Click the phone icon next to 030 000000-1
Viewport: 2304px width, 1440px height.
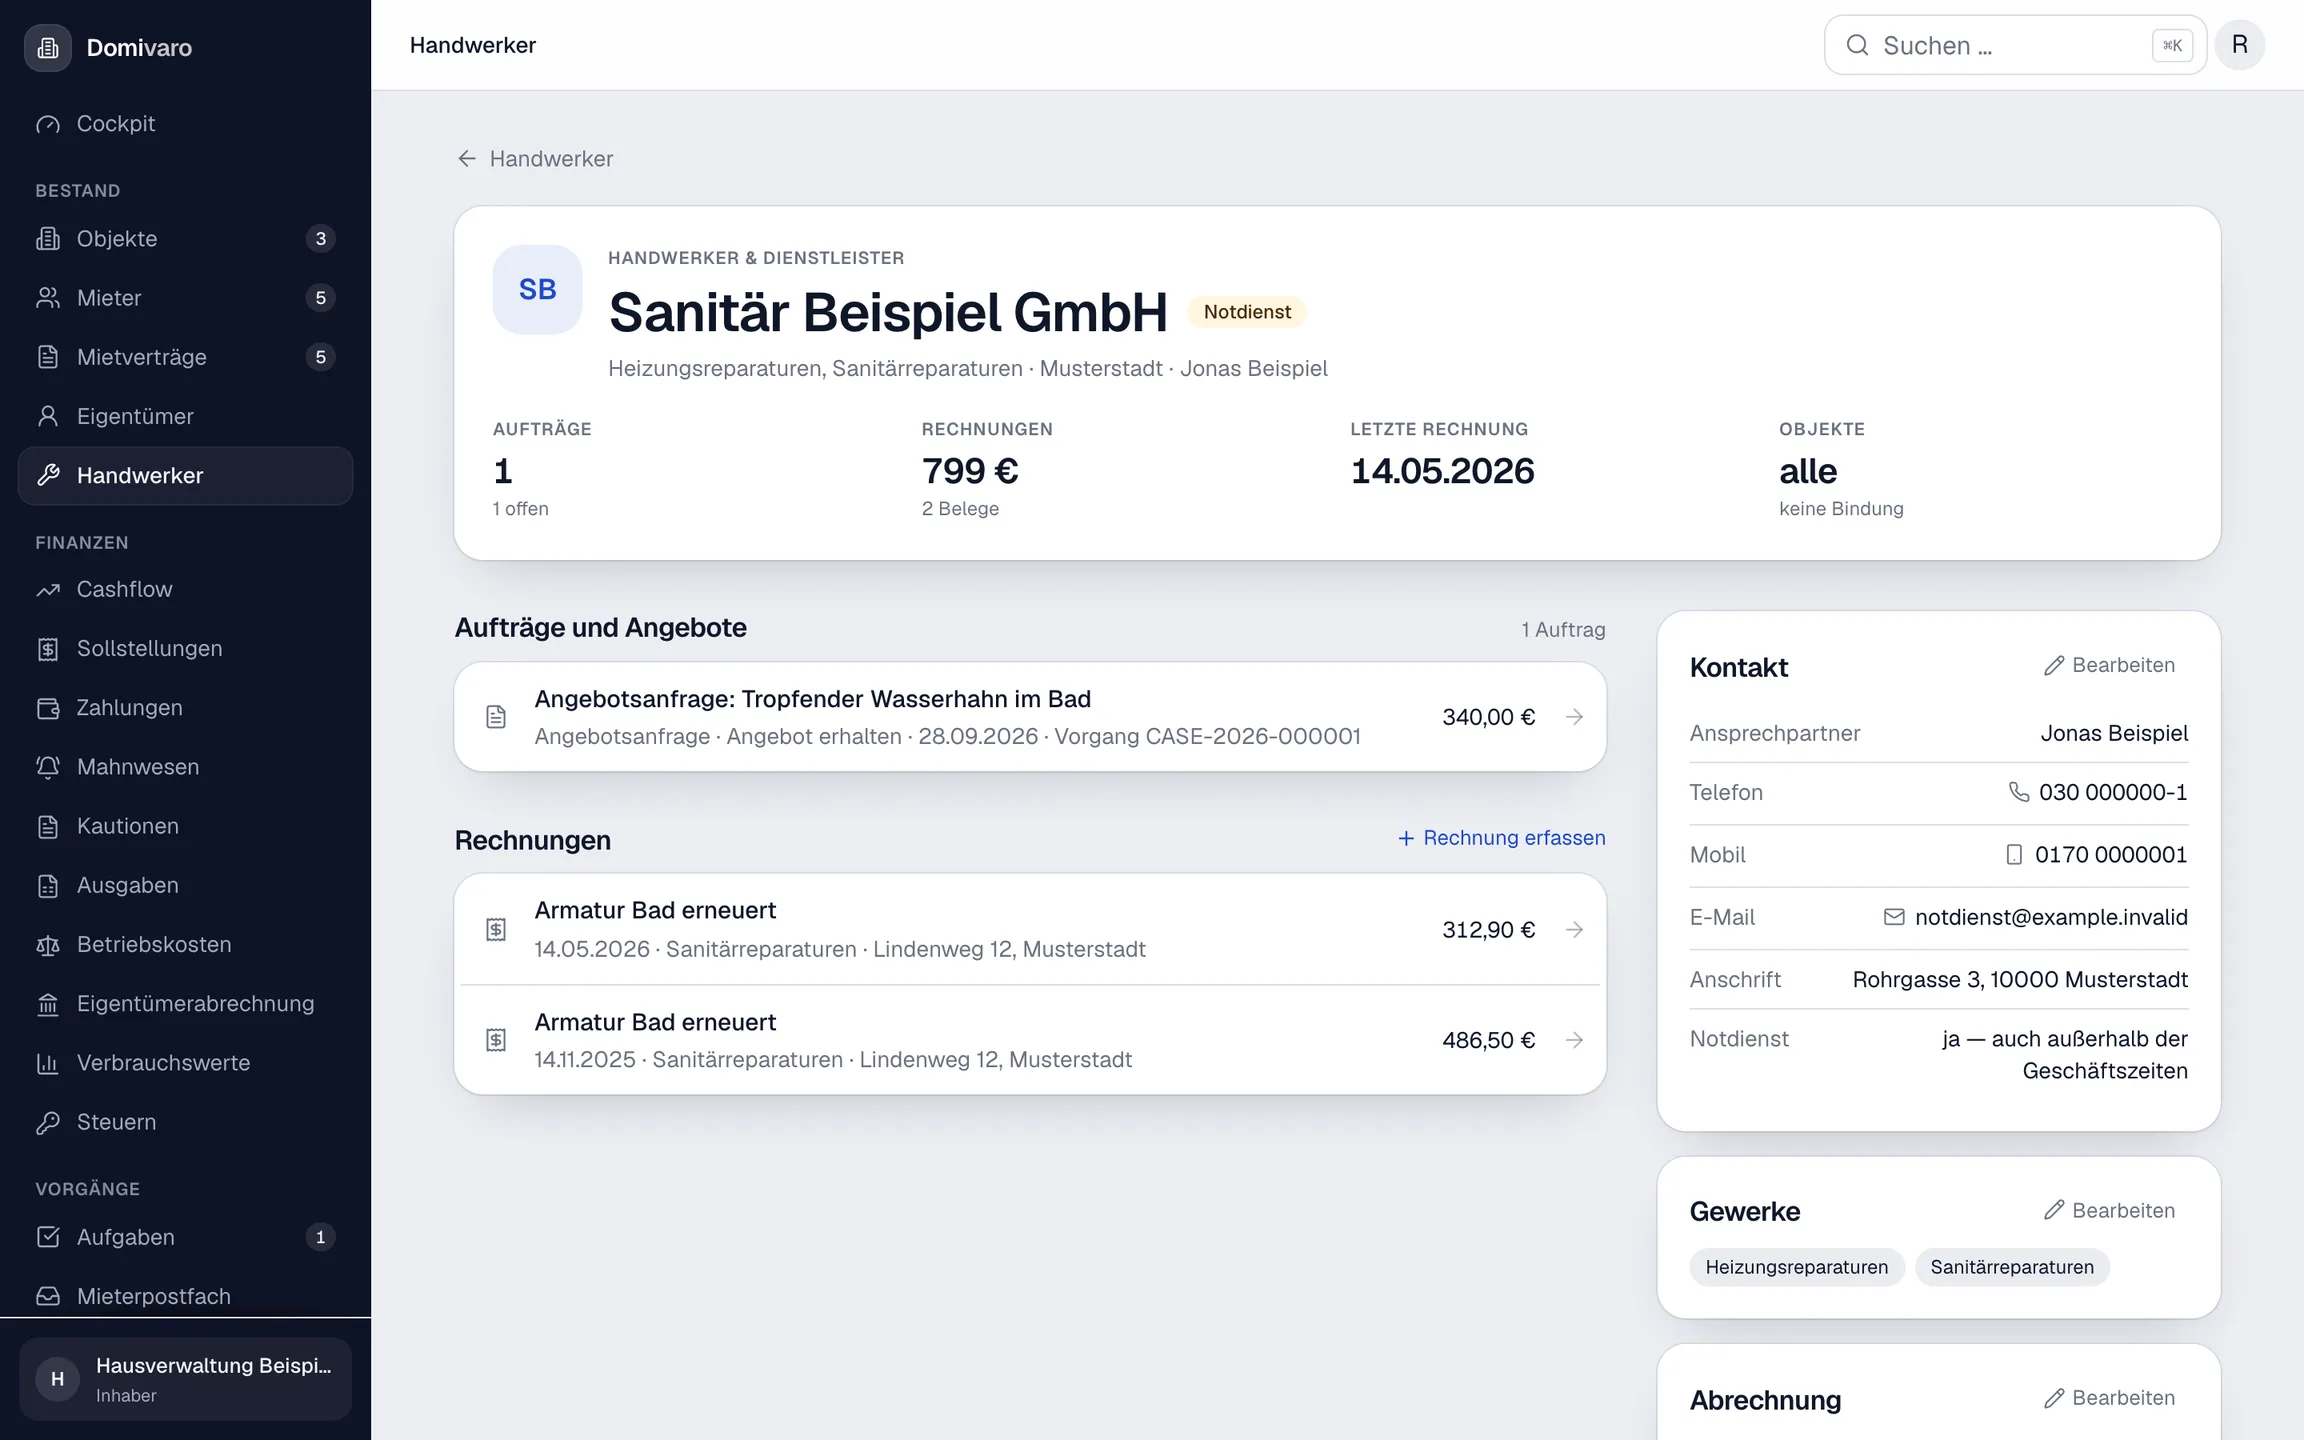[2019, 792]
